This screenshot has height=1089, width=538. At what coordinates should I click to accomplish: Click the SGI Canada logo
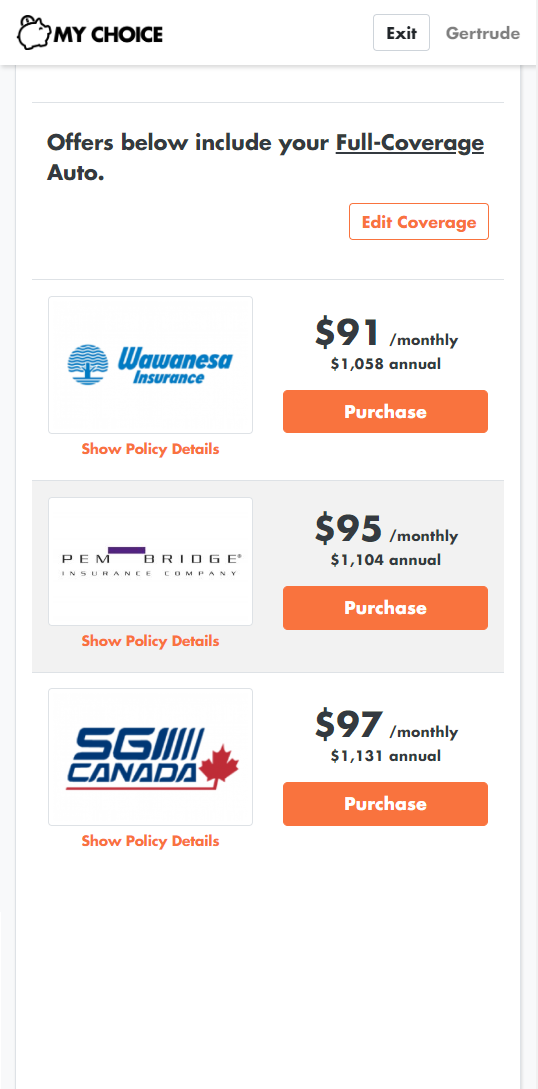point(151,757)
